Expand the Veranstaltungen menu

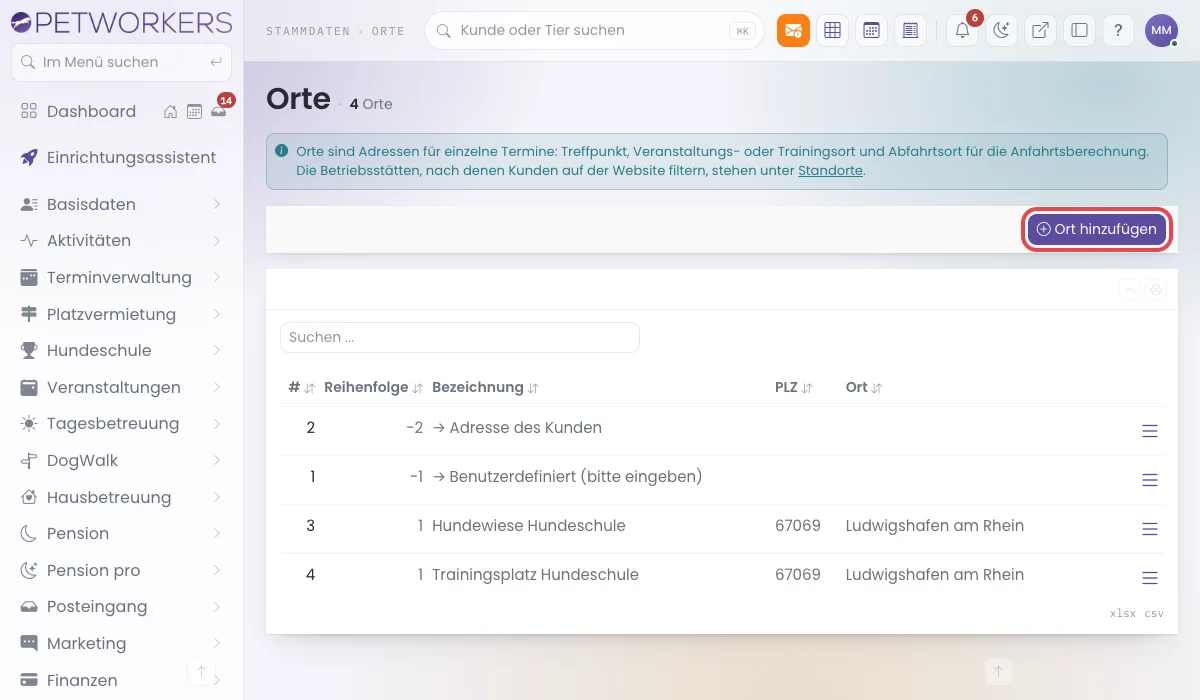click(x=121, y=387)
